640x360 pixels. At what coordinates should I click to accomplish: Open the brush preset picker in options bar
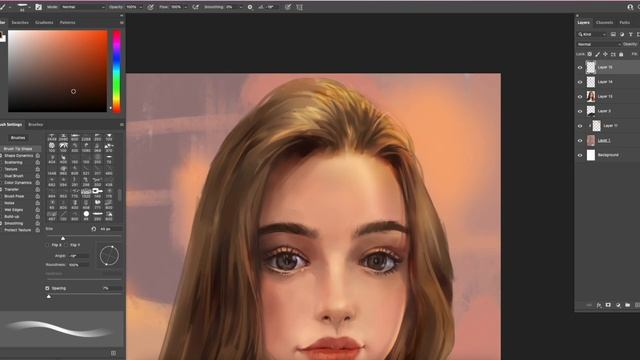pyautogui.click(x=24, y=7)
